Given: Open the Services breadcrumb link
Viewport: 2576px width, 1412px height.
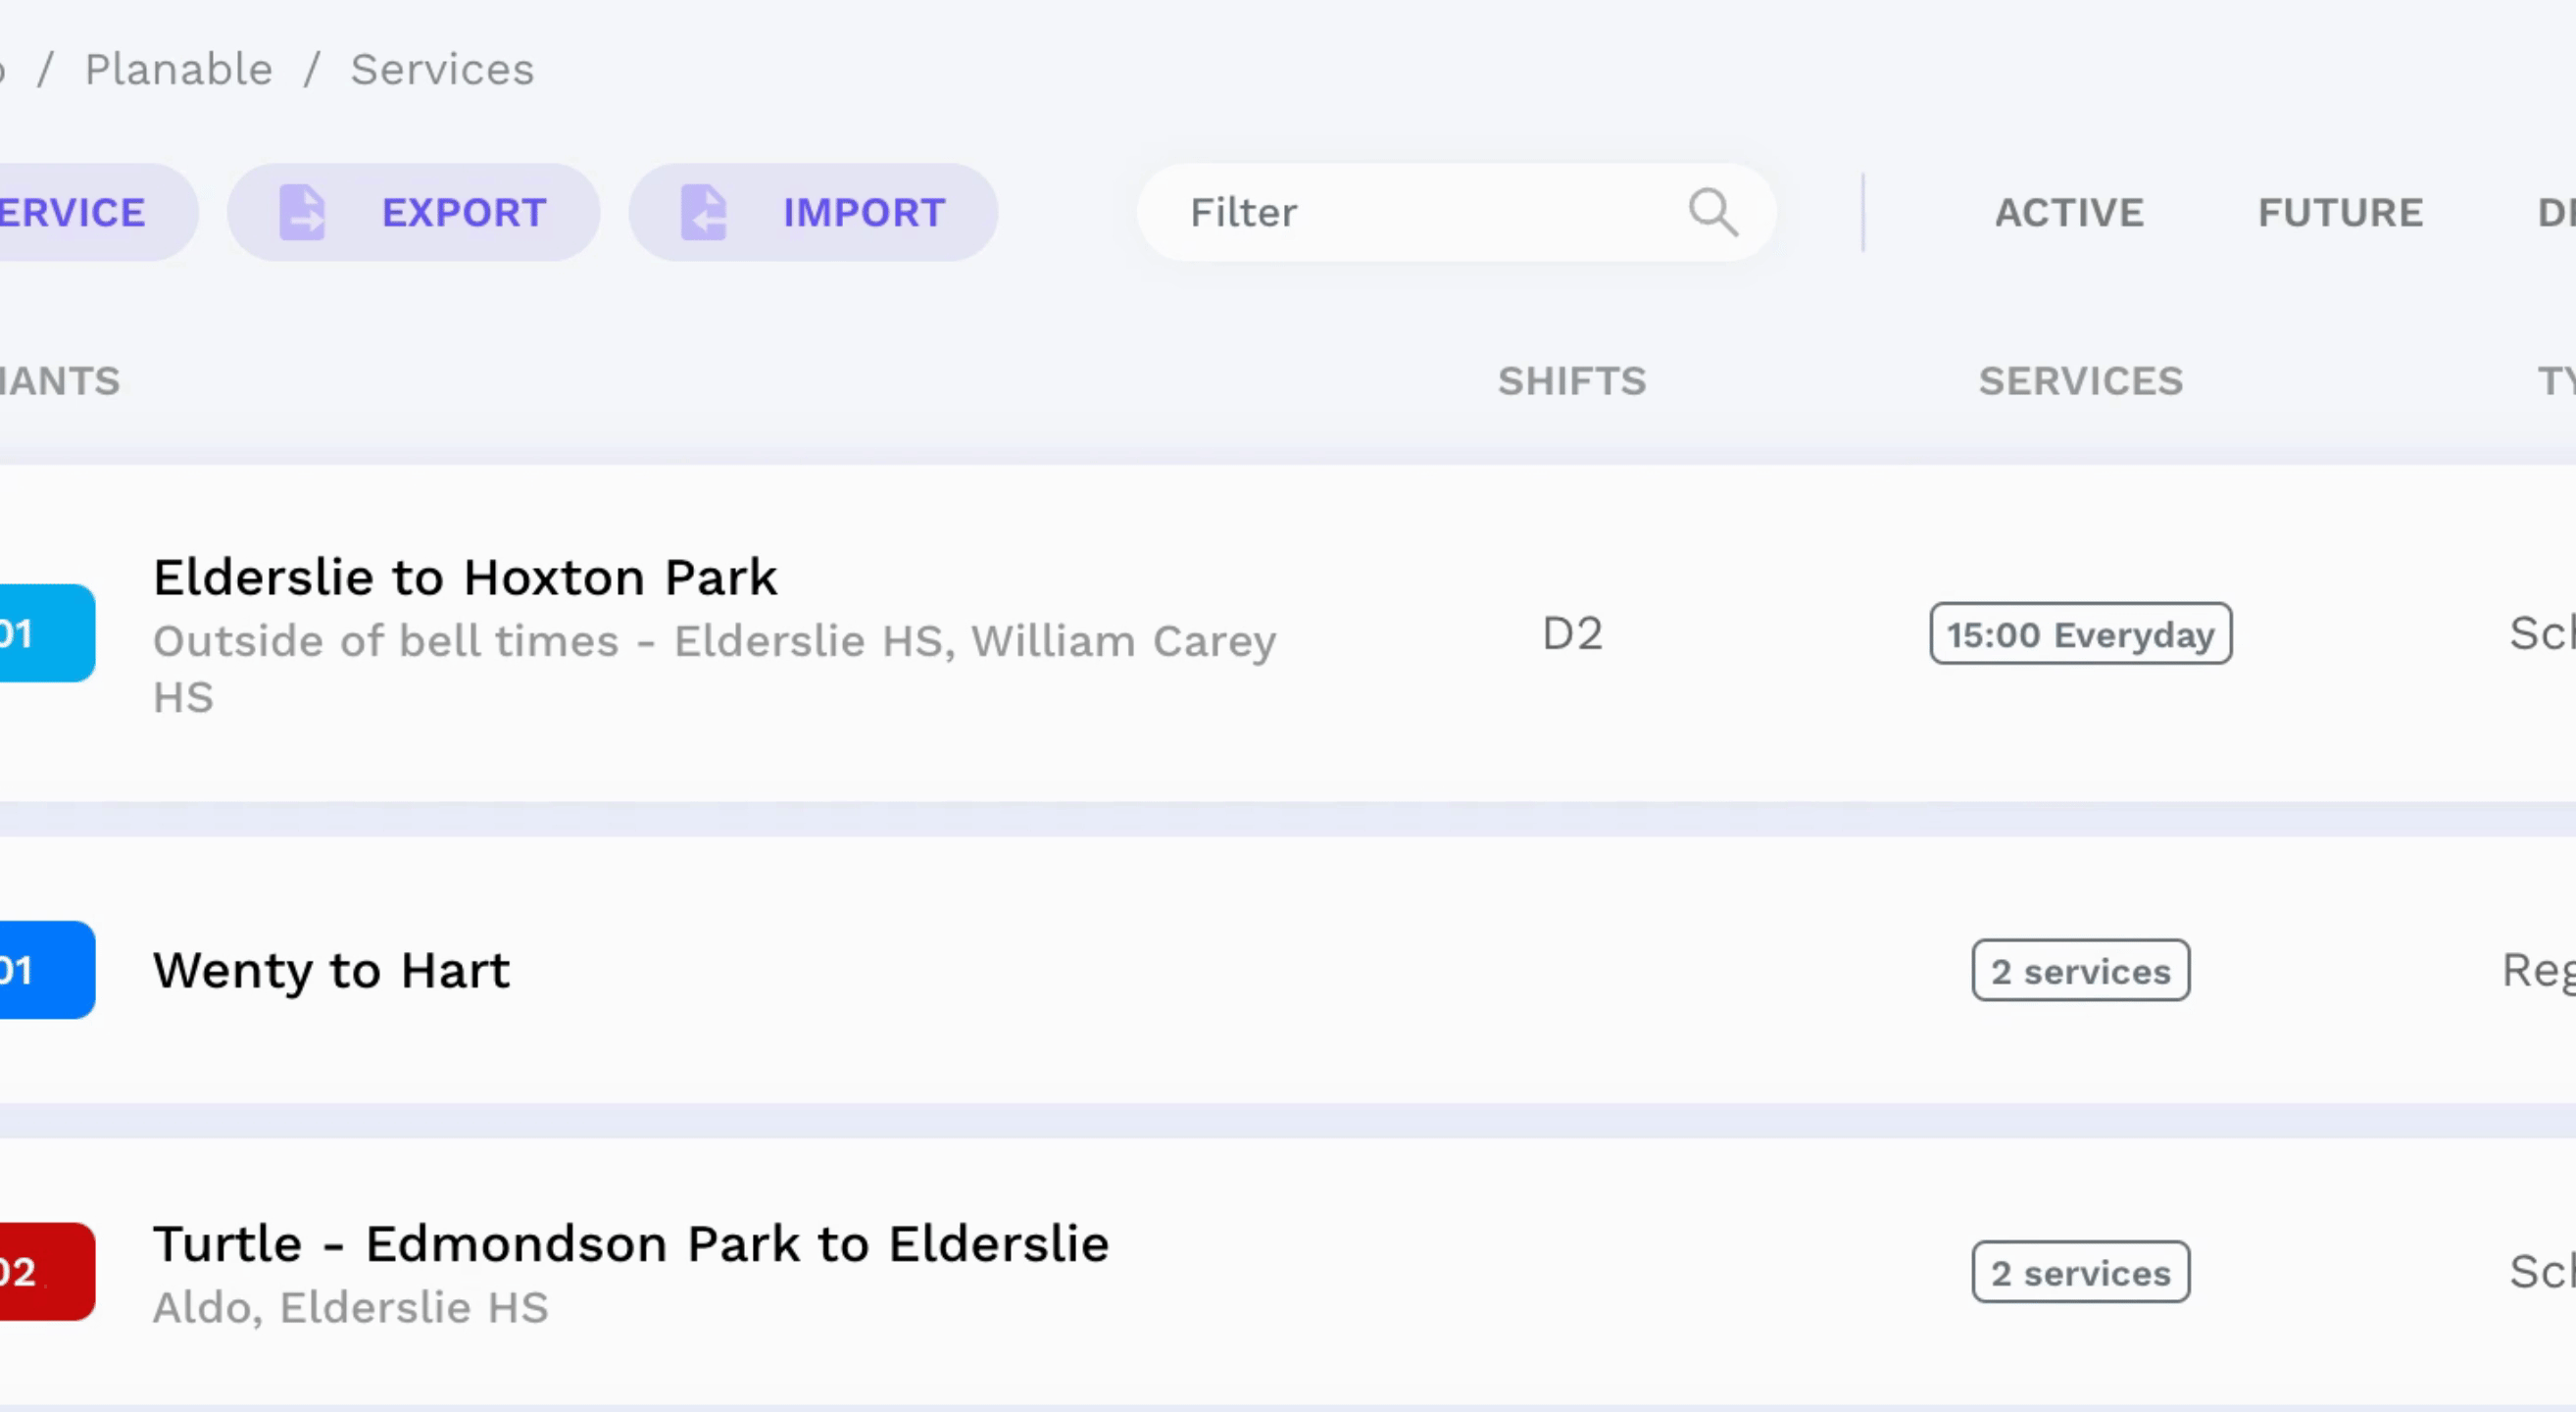Looking at the screenshot, I should (442, 70).
